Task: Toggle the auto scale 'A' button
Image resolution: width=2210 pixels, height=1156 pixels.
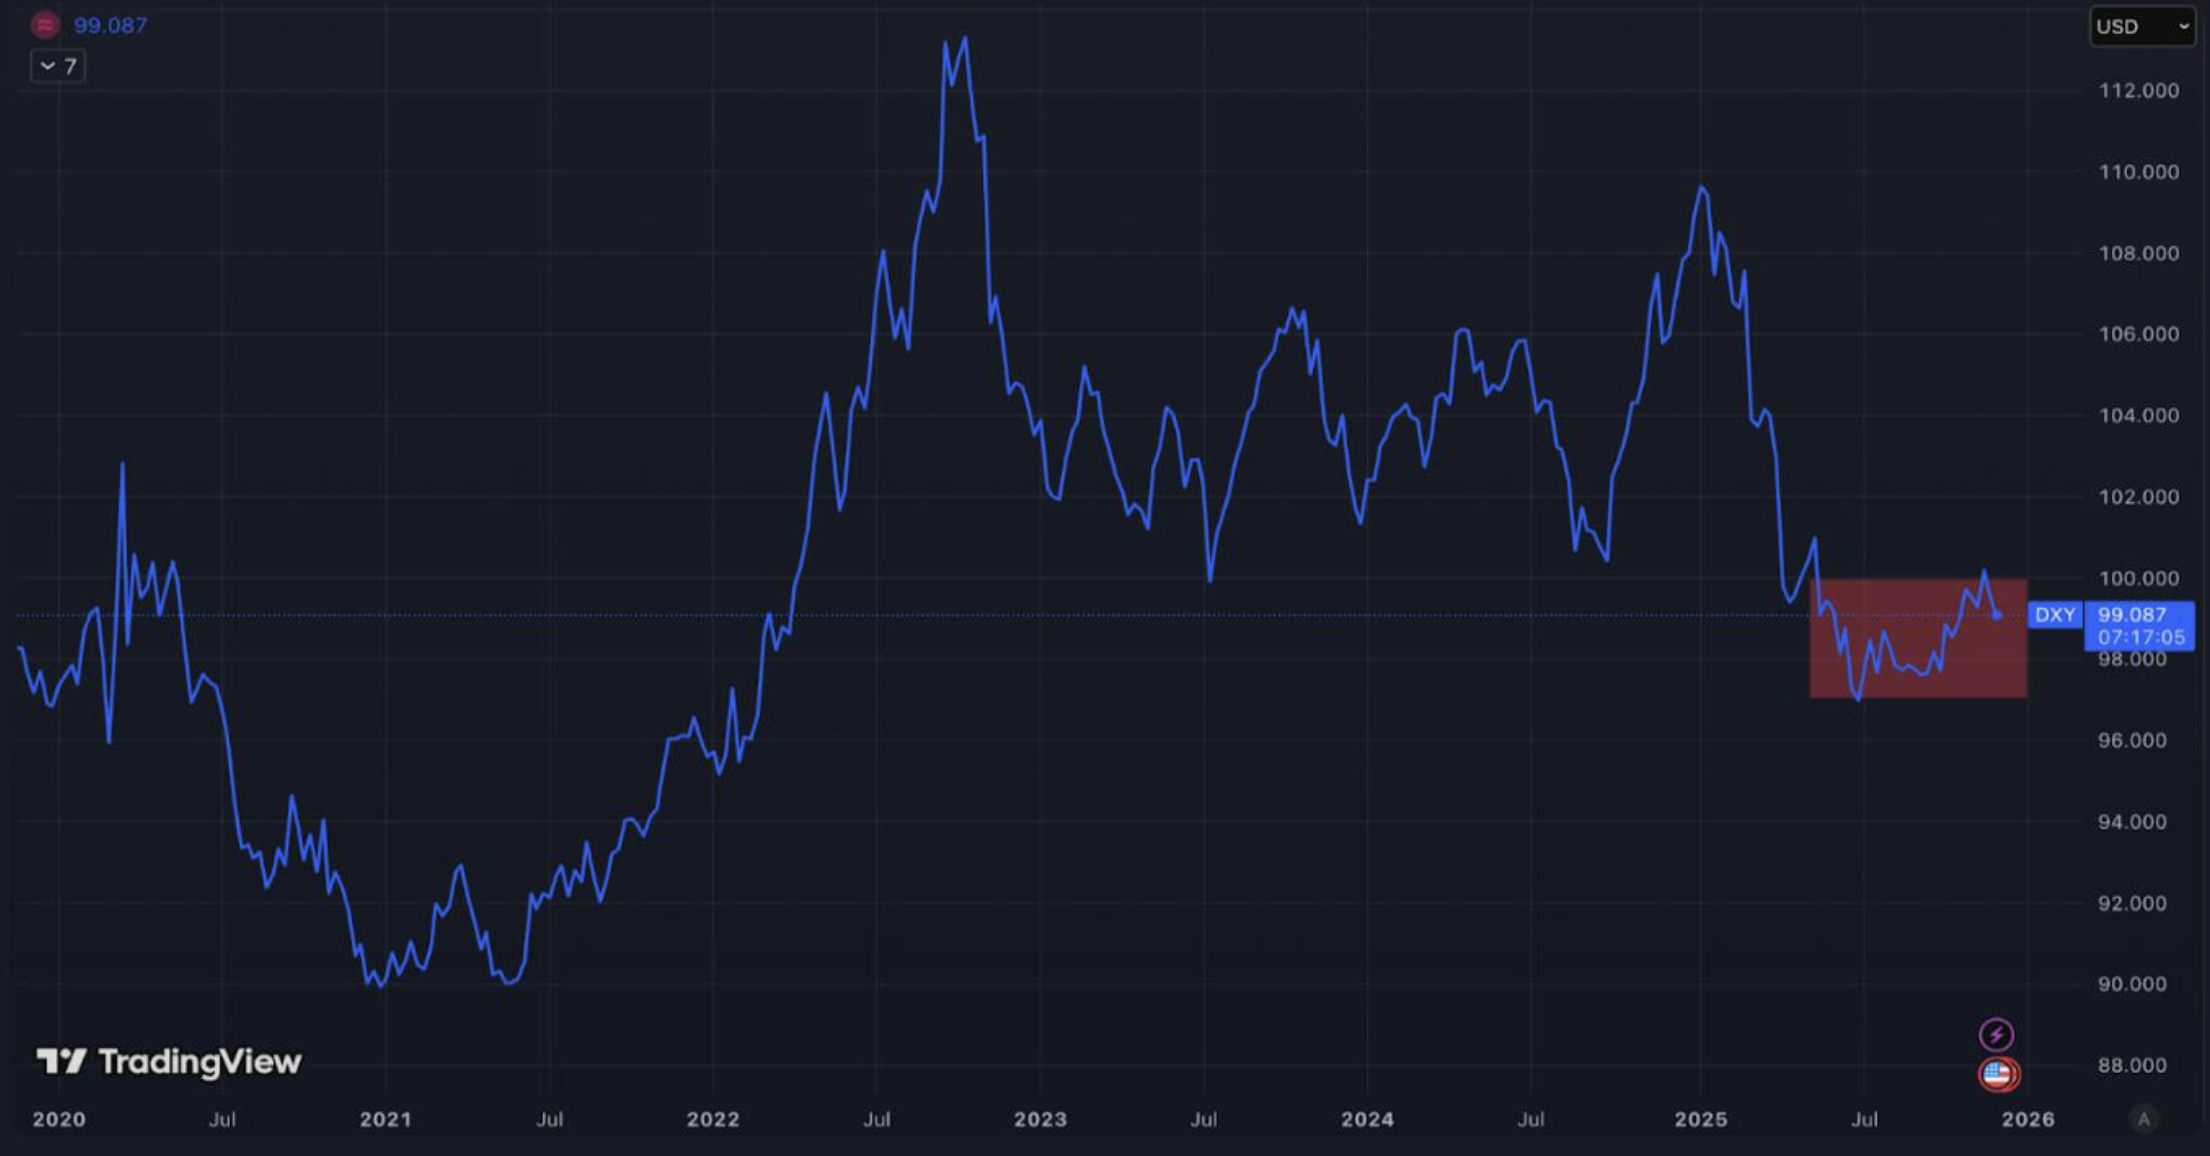Action: pos(2143,1119)
